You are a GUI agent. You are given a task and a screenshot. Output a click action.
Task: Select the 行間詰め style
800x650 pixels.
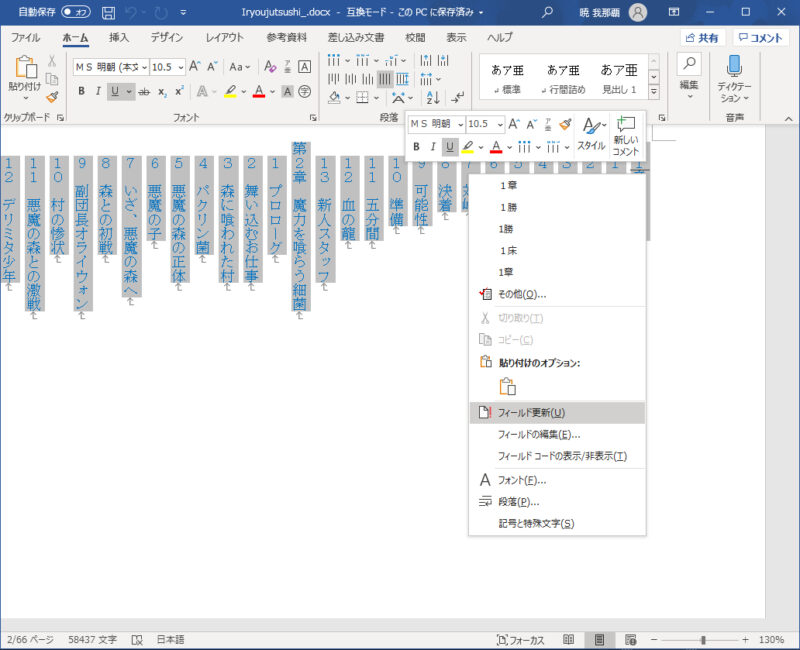563,78
